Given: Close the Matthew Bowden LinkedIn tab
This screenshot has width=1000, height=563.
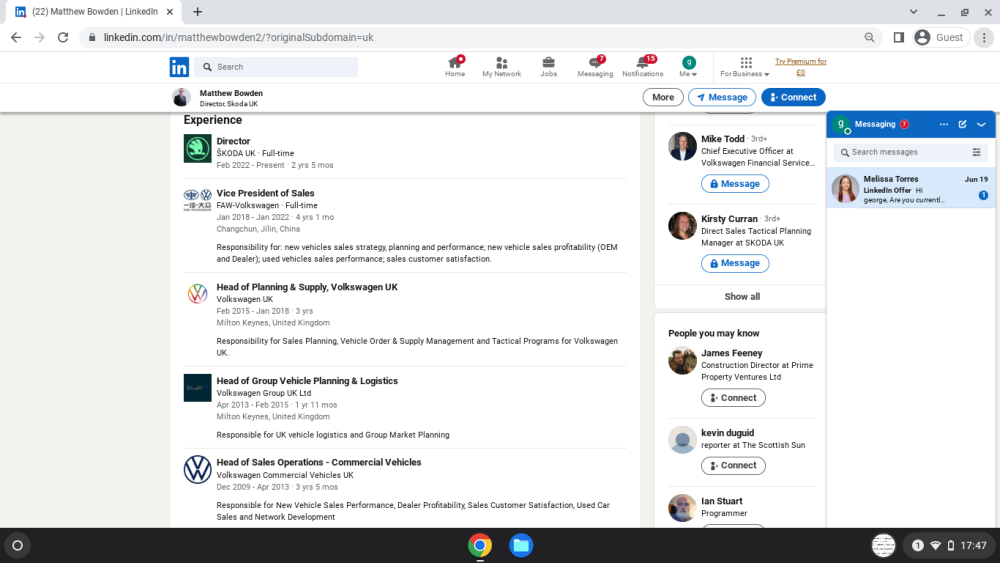Looking at the screenshot, I should click(x=170, y=11).
